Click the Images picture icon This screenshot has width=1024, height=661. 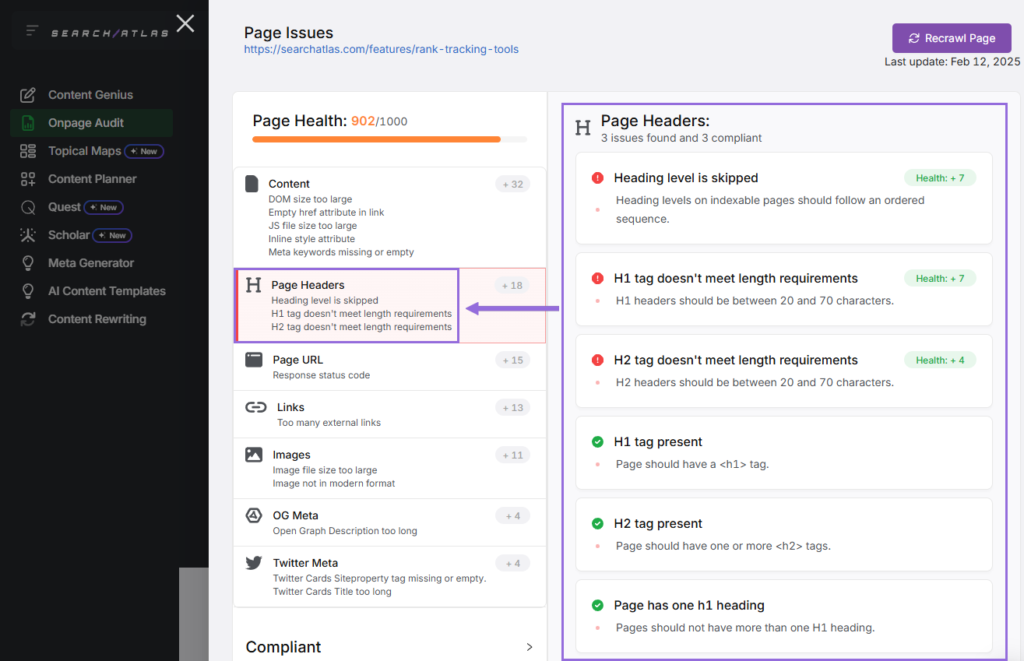pos(253,455)
